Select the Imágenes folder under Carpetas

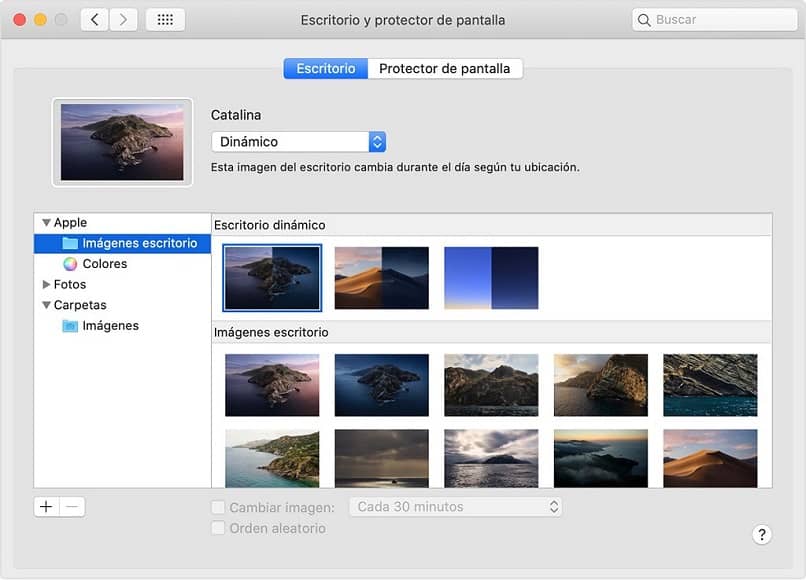(111, 326)
